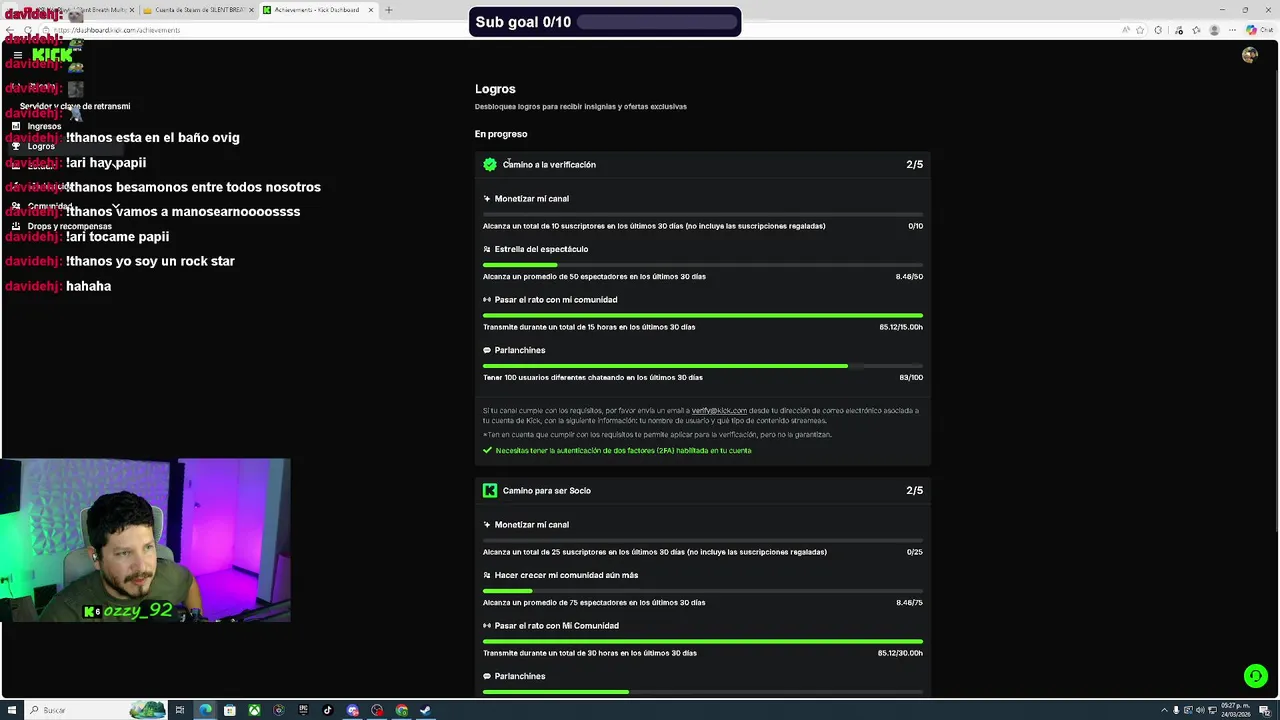Click the Parlanchines 83/100 progress bar
The width and height of the screenshot is (1280, 720).
[x=703, y=366]
